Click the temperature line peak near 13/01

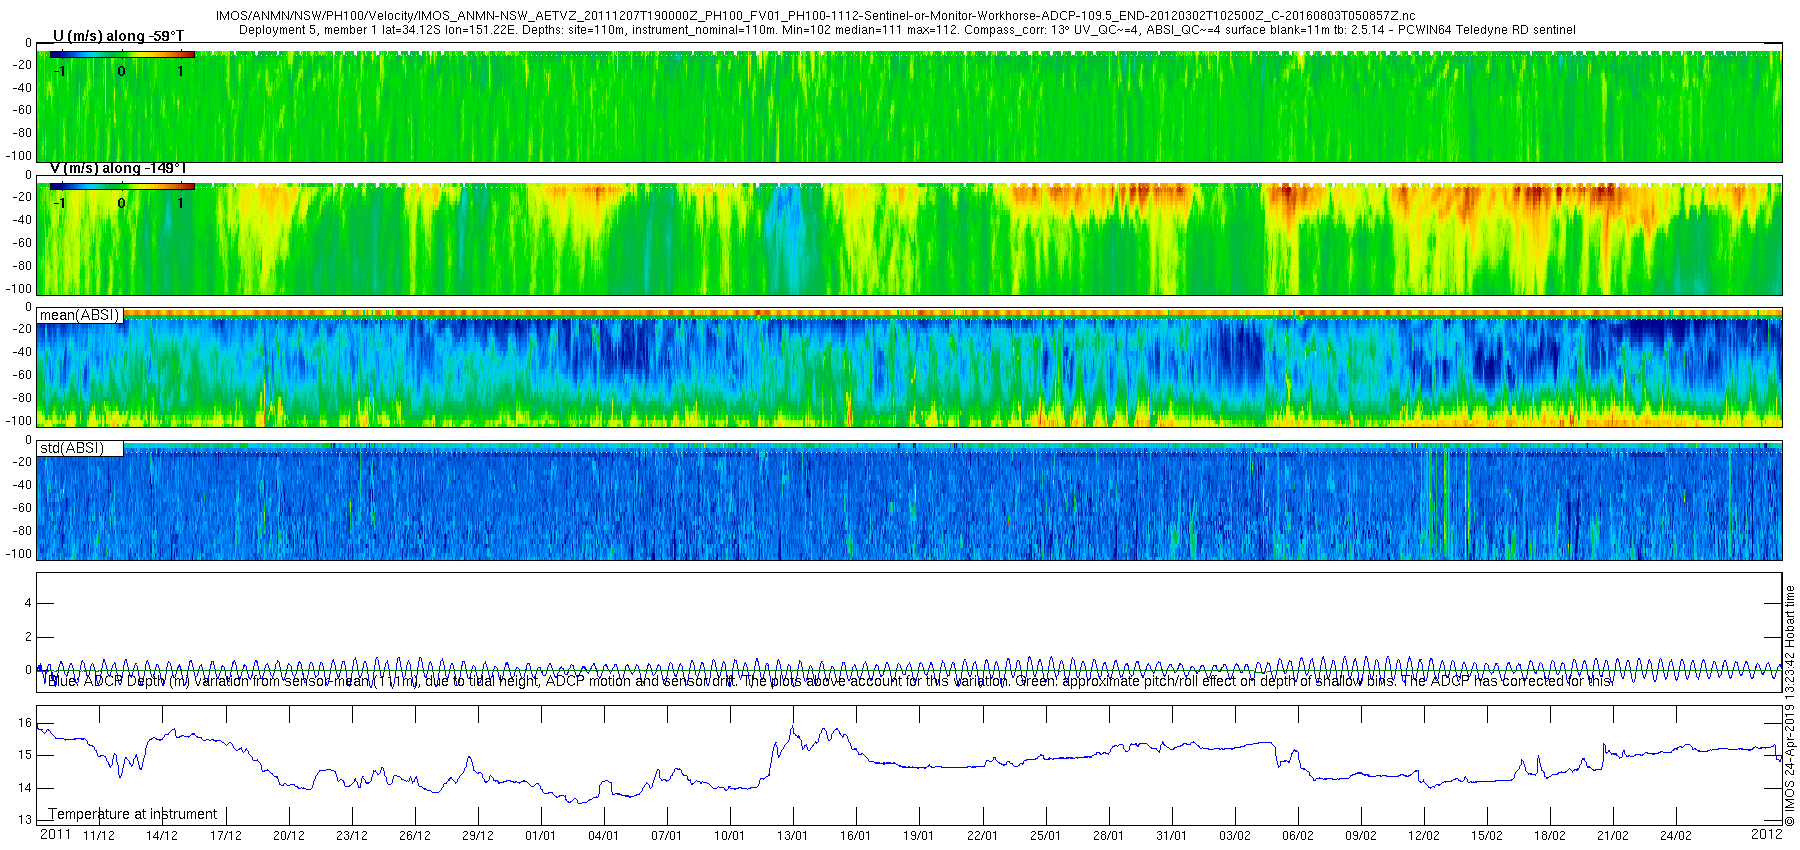click(x=792, y=728)
